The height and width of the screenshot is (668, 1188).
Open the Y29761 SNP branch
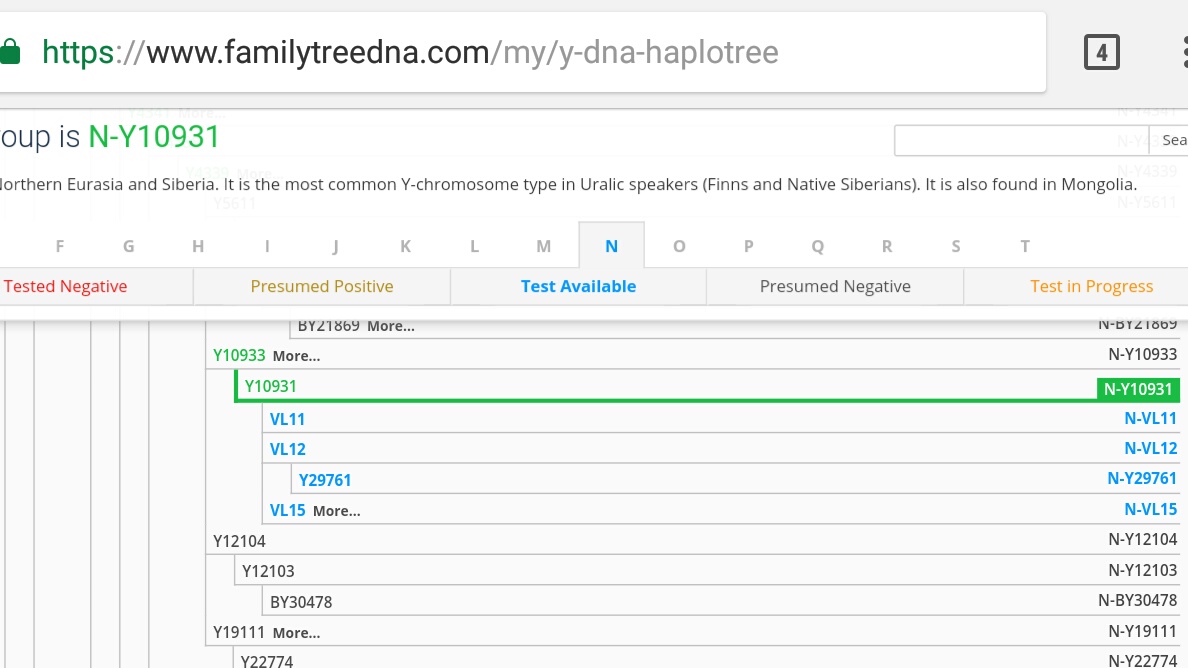pos(325,480)
